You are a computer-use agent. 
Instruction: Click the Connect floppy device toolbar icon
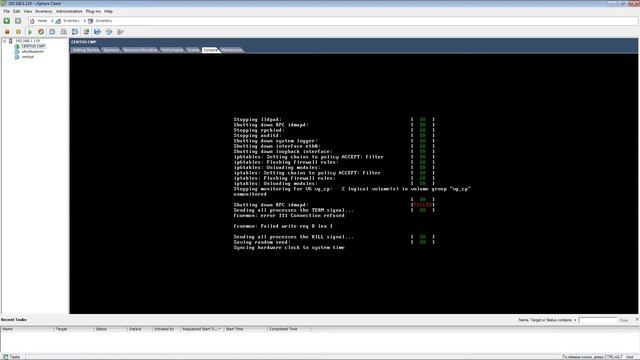pyautogui.click(x=98, y=32)
